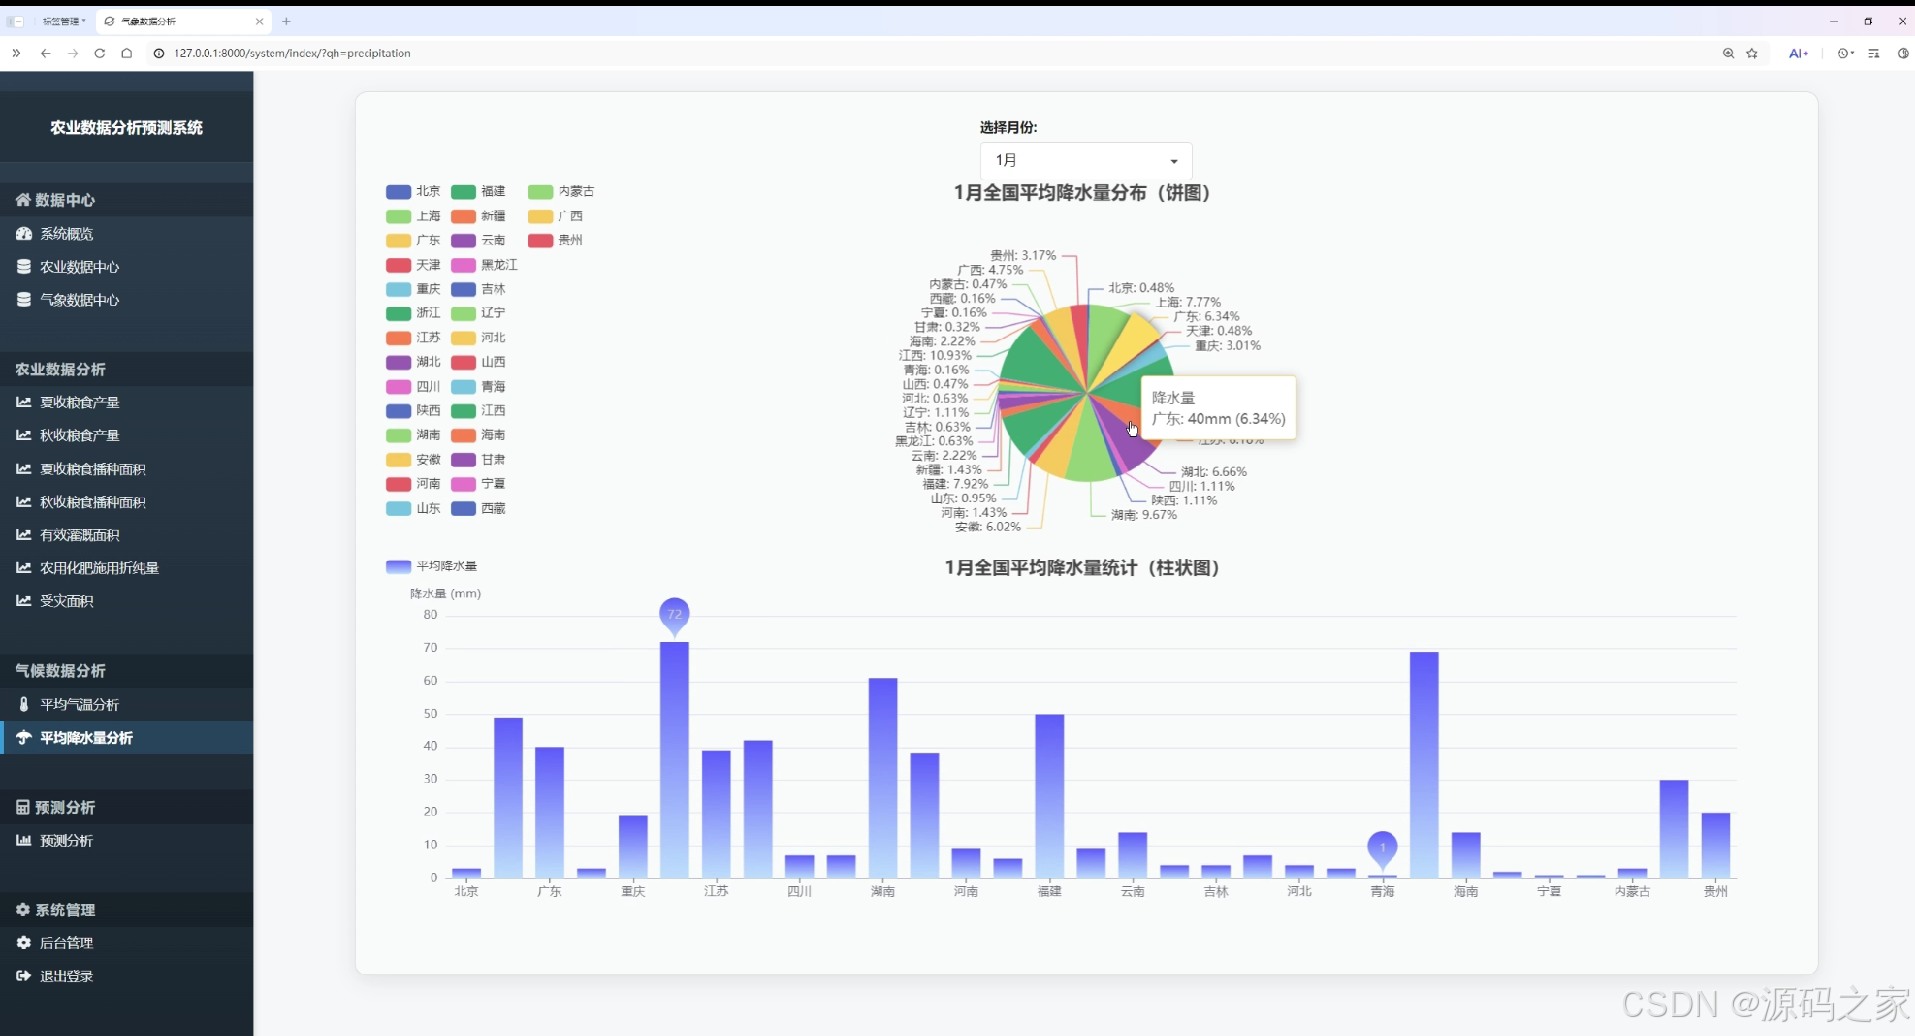This screenshot has width=1915, height=1036.
Task: Open 气象数据中心 menu item
Action: click(79, 300)
